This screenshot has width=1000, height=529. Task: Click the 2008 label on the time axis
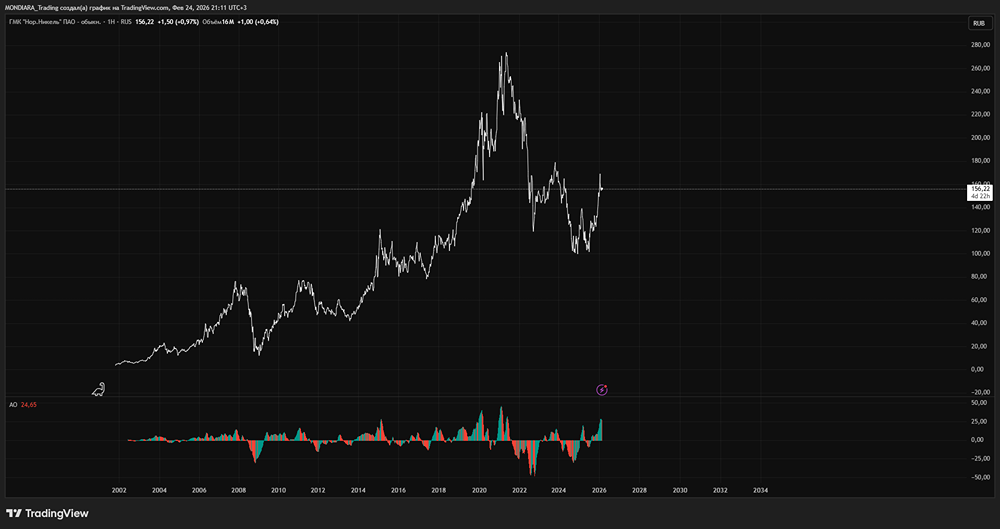(x=239, y=491)
